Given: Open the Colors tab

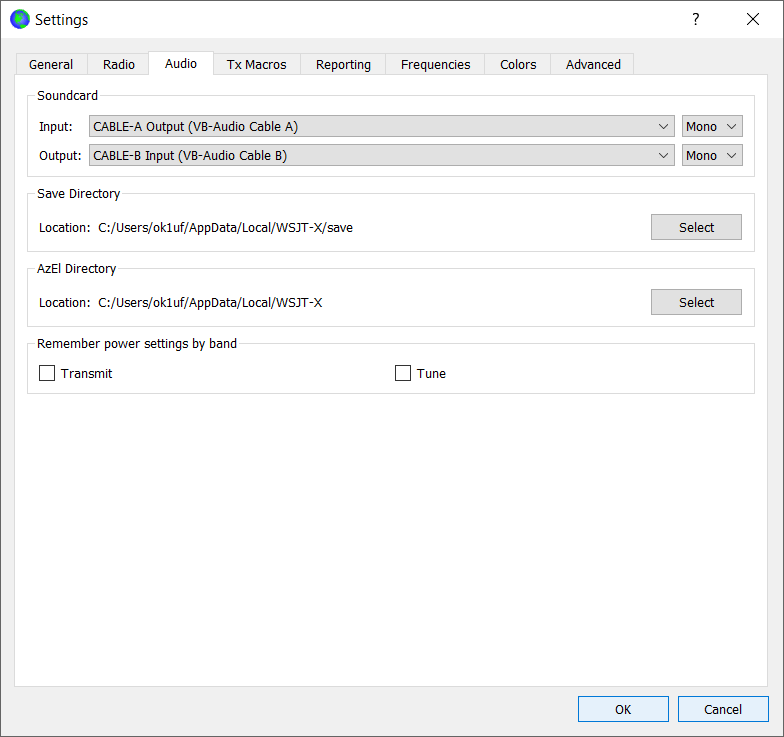Looking at the screenshot, I should click(x=518, y=64).
